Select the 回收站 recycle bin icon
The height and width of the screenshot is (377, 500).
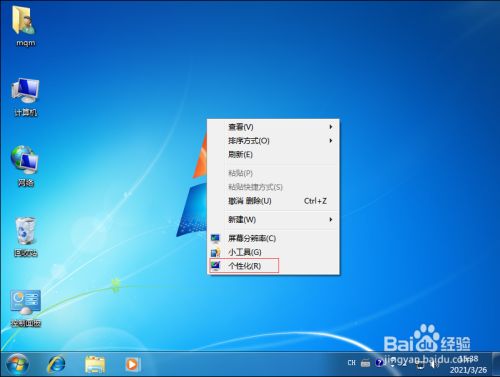25,237
